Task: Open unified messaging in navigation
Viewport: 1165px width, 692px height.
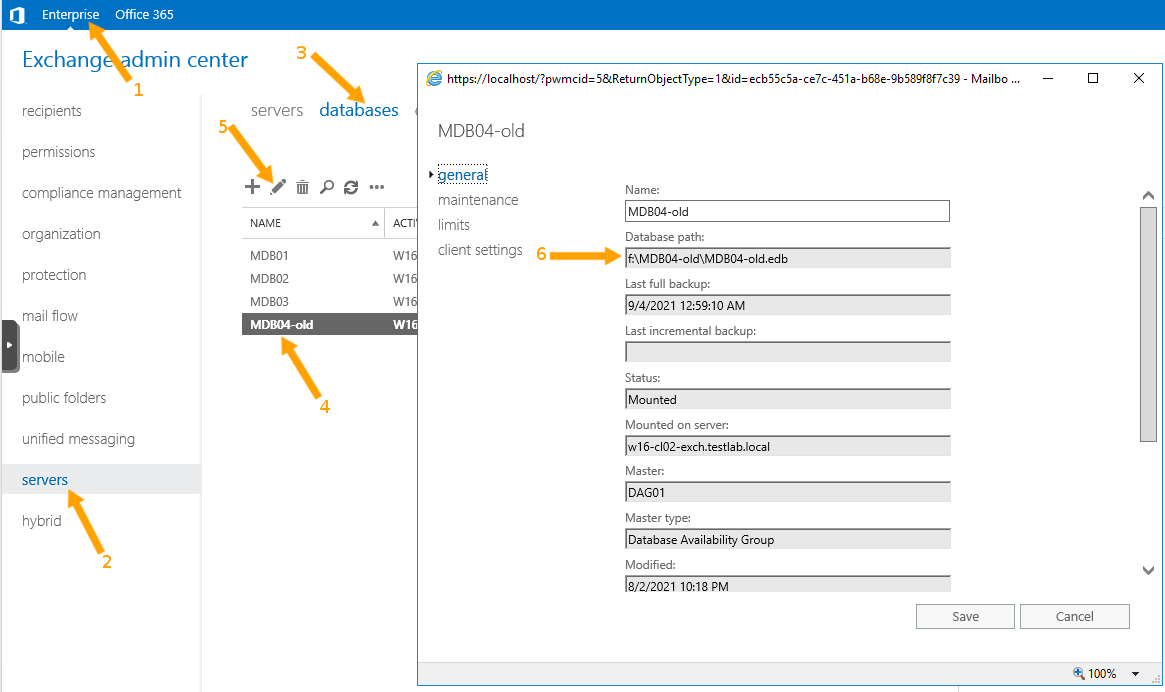Action: [x=79, y=439]
